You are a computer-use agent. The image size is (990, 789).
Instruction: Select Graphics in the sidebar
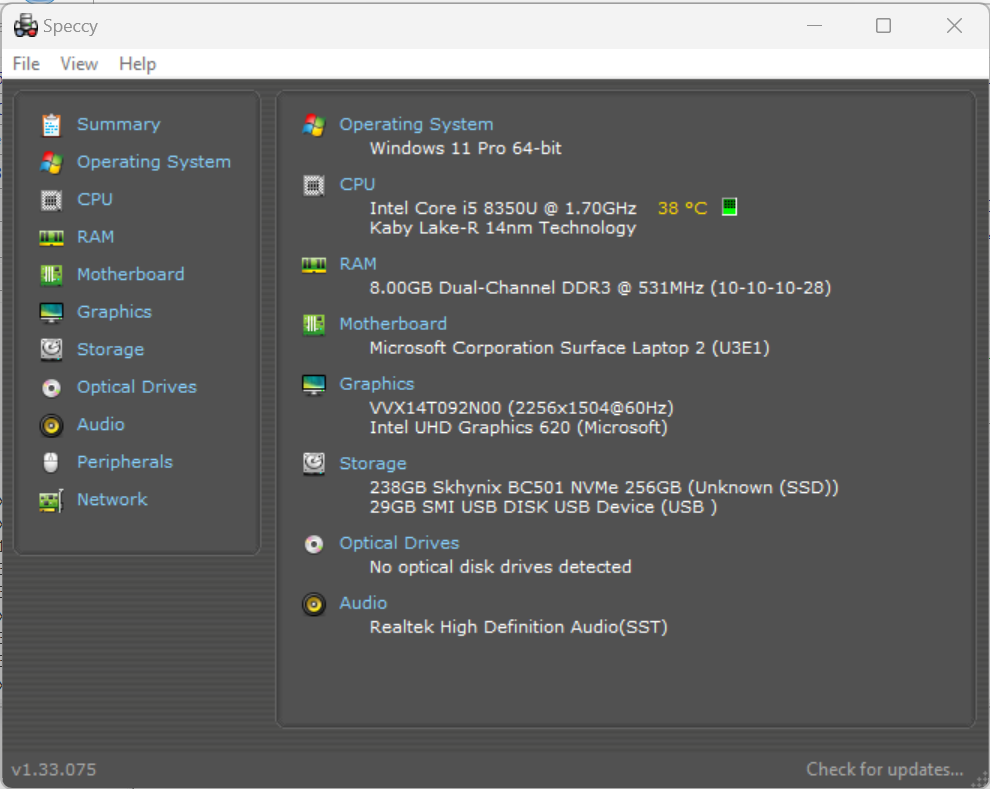click(114, 312)
